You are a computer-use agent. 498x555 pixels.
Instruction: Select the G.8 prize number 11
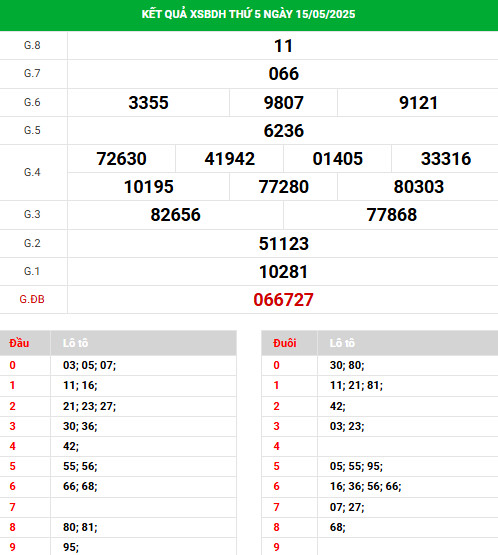coord(284,46)
